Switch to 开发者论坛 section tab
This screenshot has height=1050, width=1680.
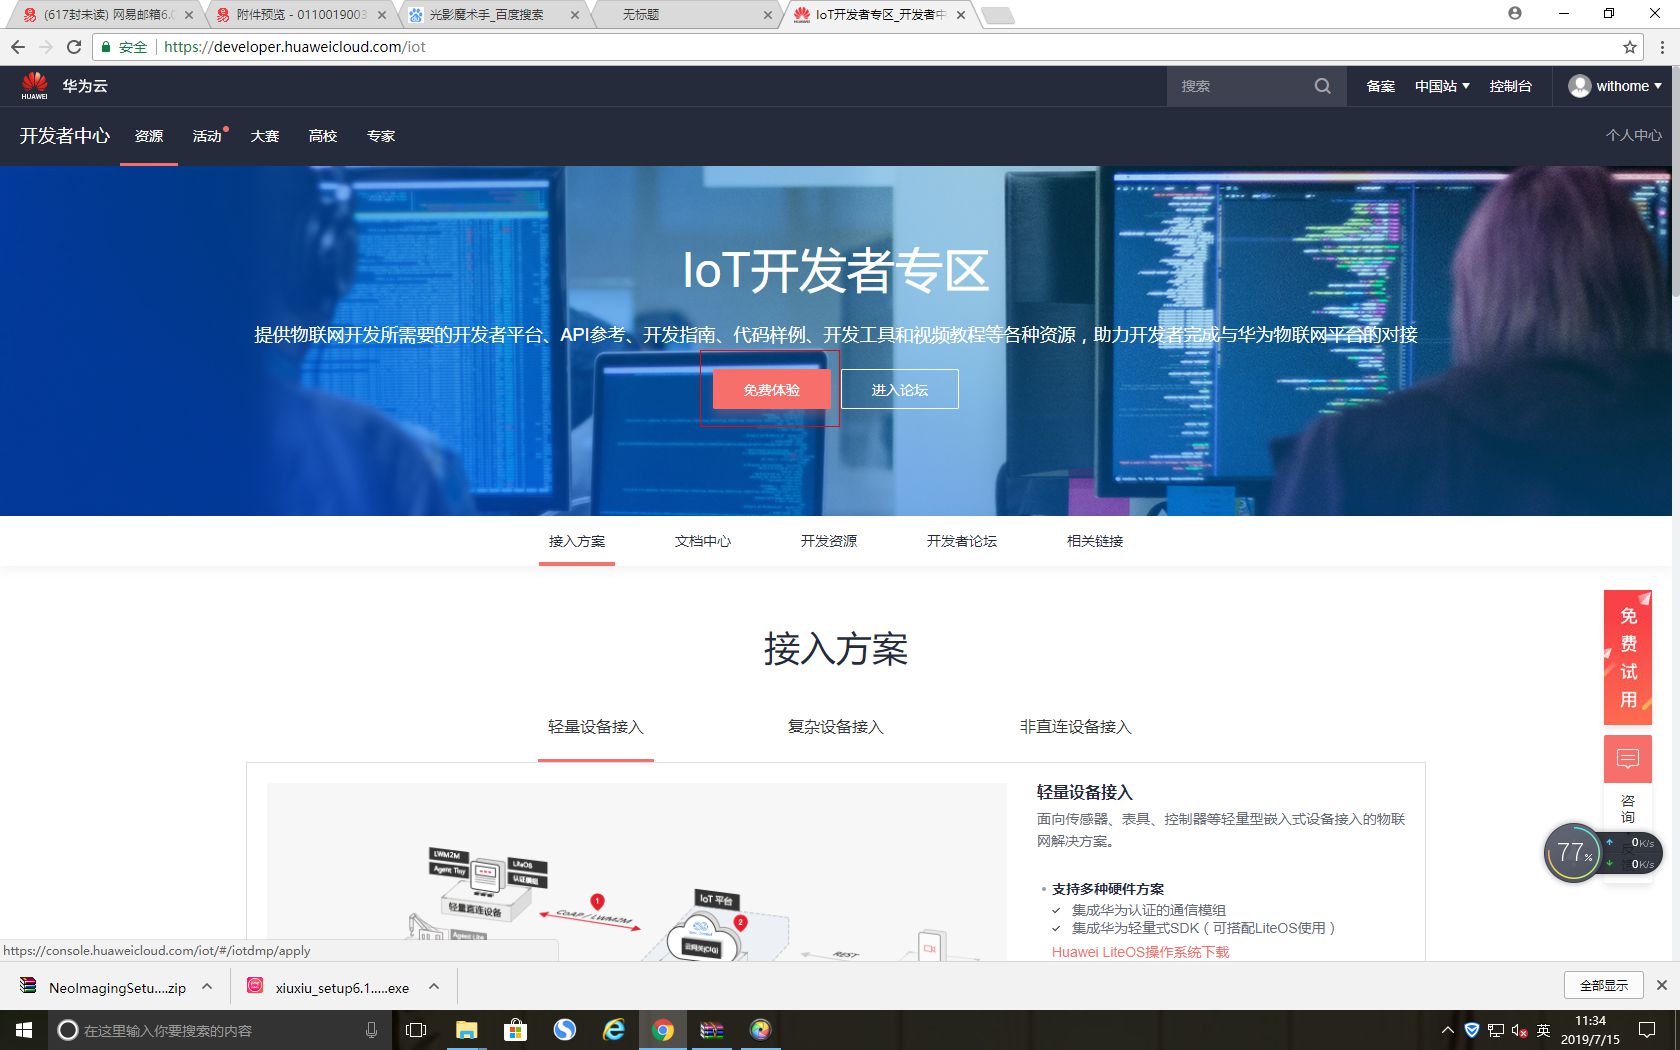(x=962, y=541)
